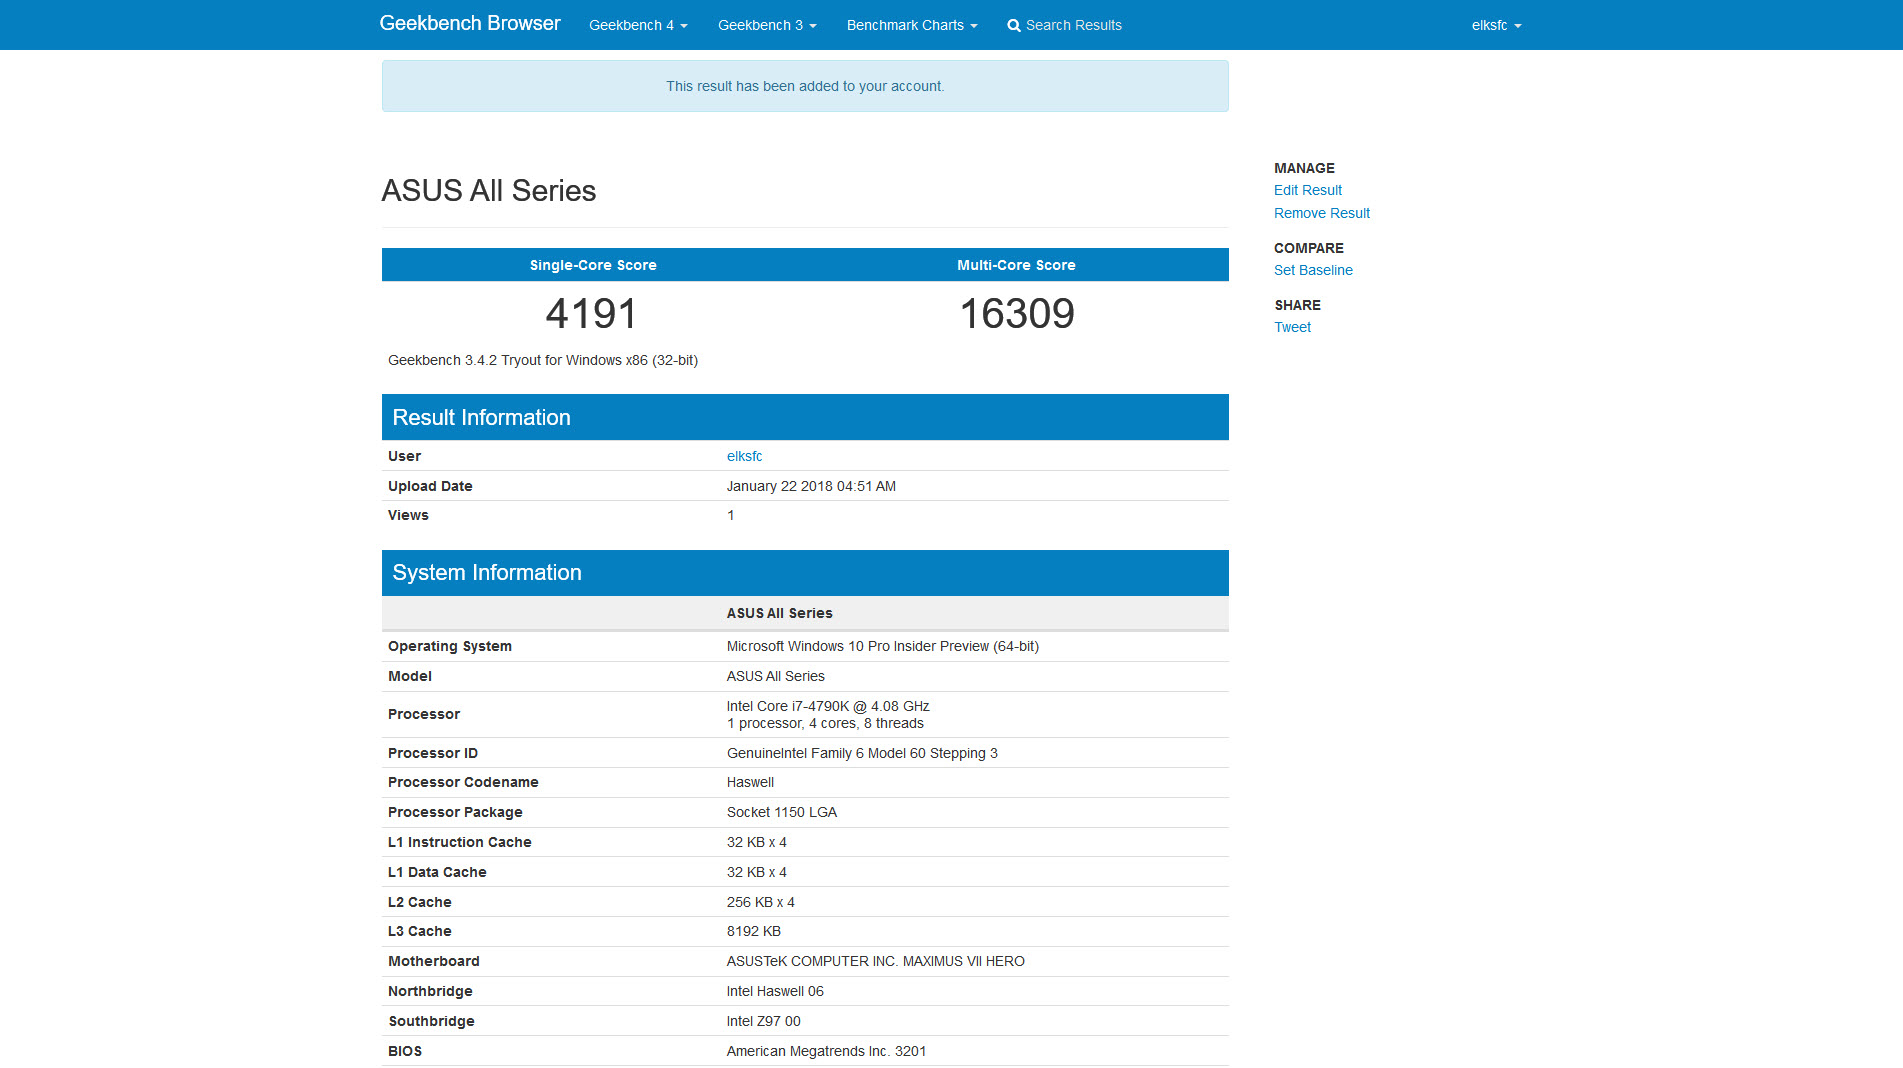Click Set Baseline under Compare
This screenshot has height=1068, width=1903.
[1313, 270]
